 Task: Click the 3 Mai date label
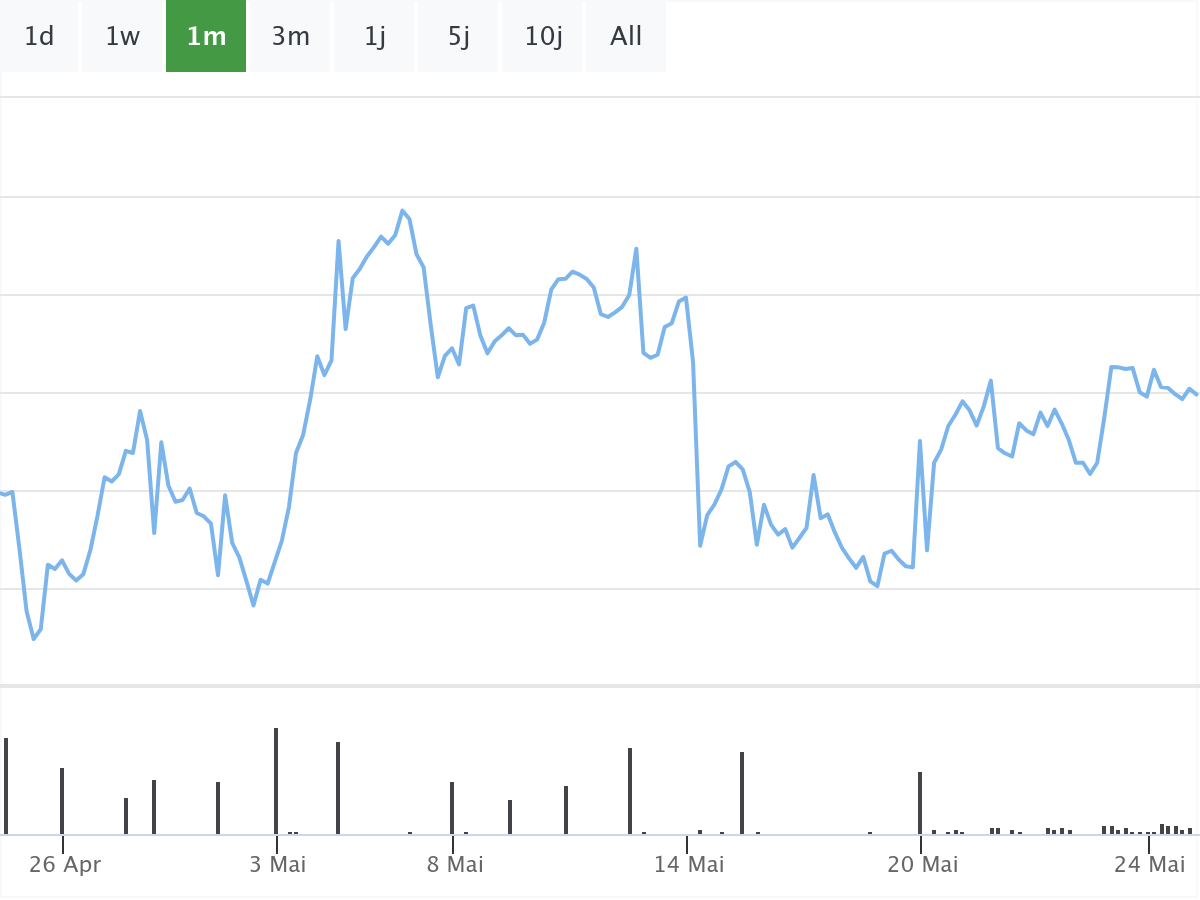click(x=278, y=864)
